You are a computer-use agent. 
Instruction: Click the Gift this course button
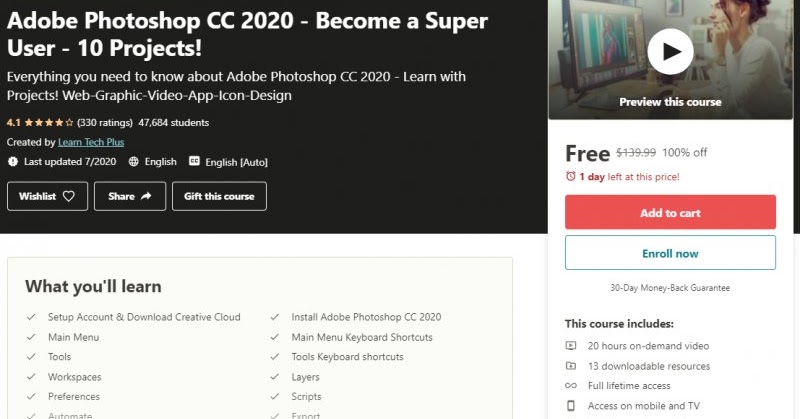(219, 197)
